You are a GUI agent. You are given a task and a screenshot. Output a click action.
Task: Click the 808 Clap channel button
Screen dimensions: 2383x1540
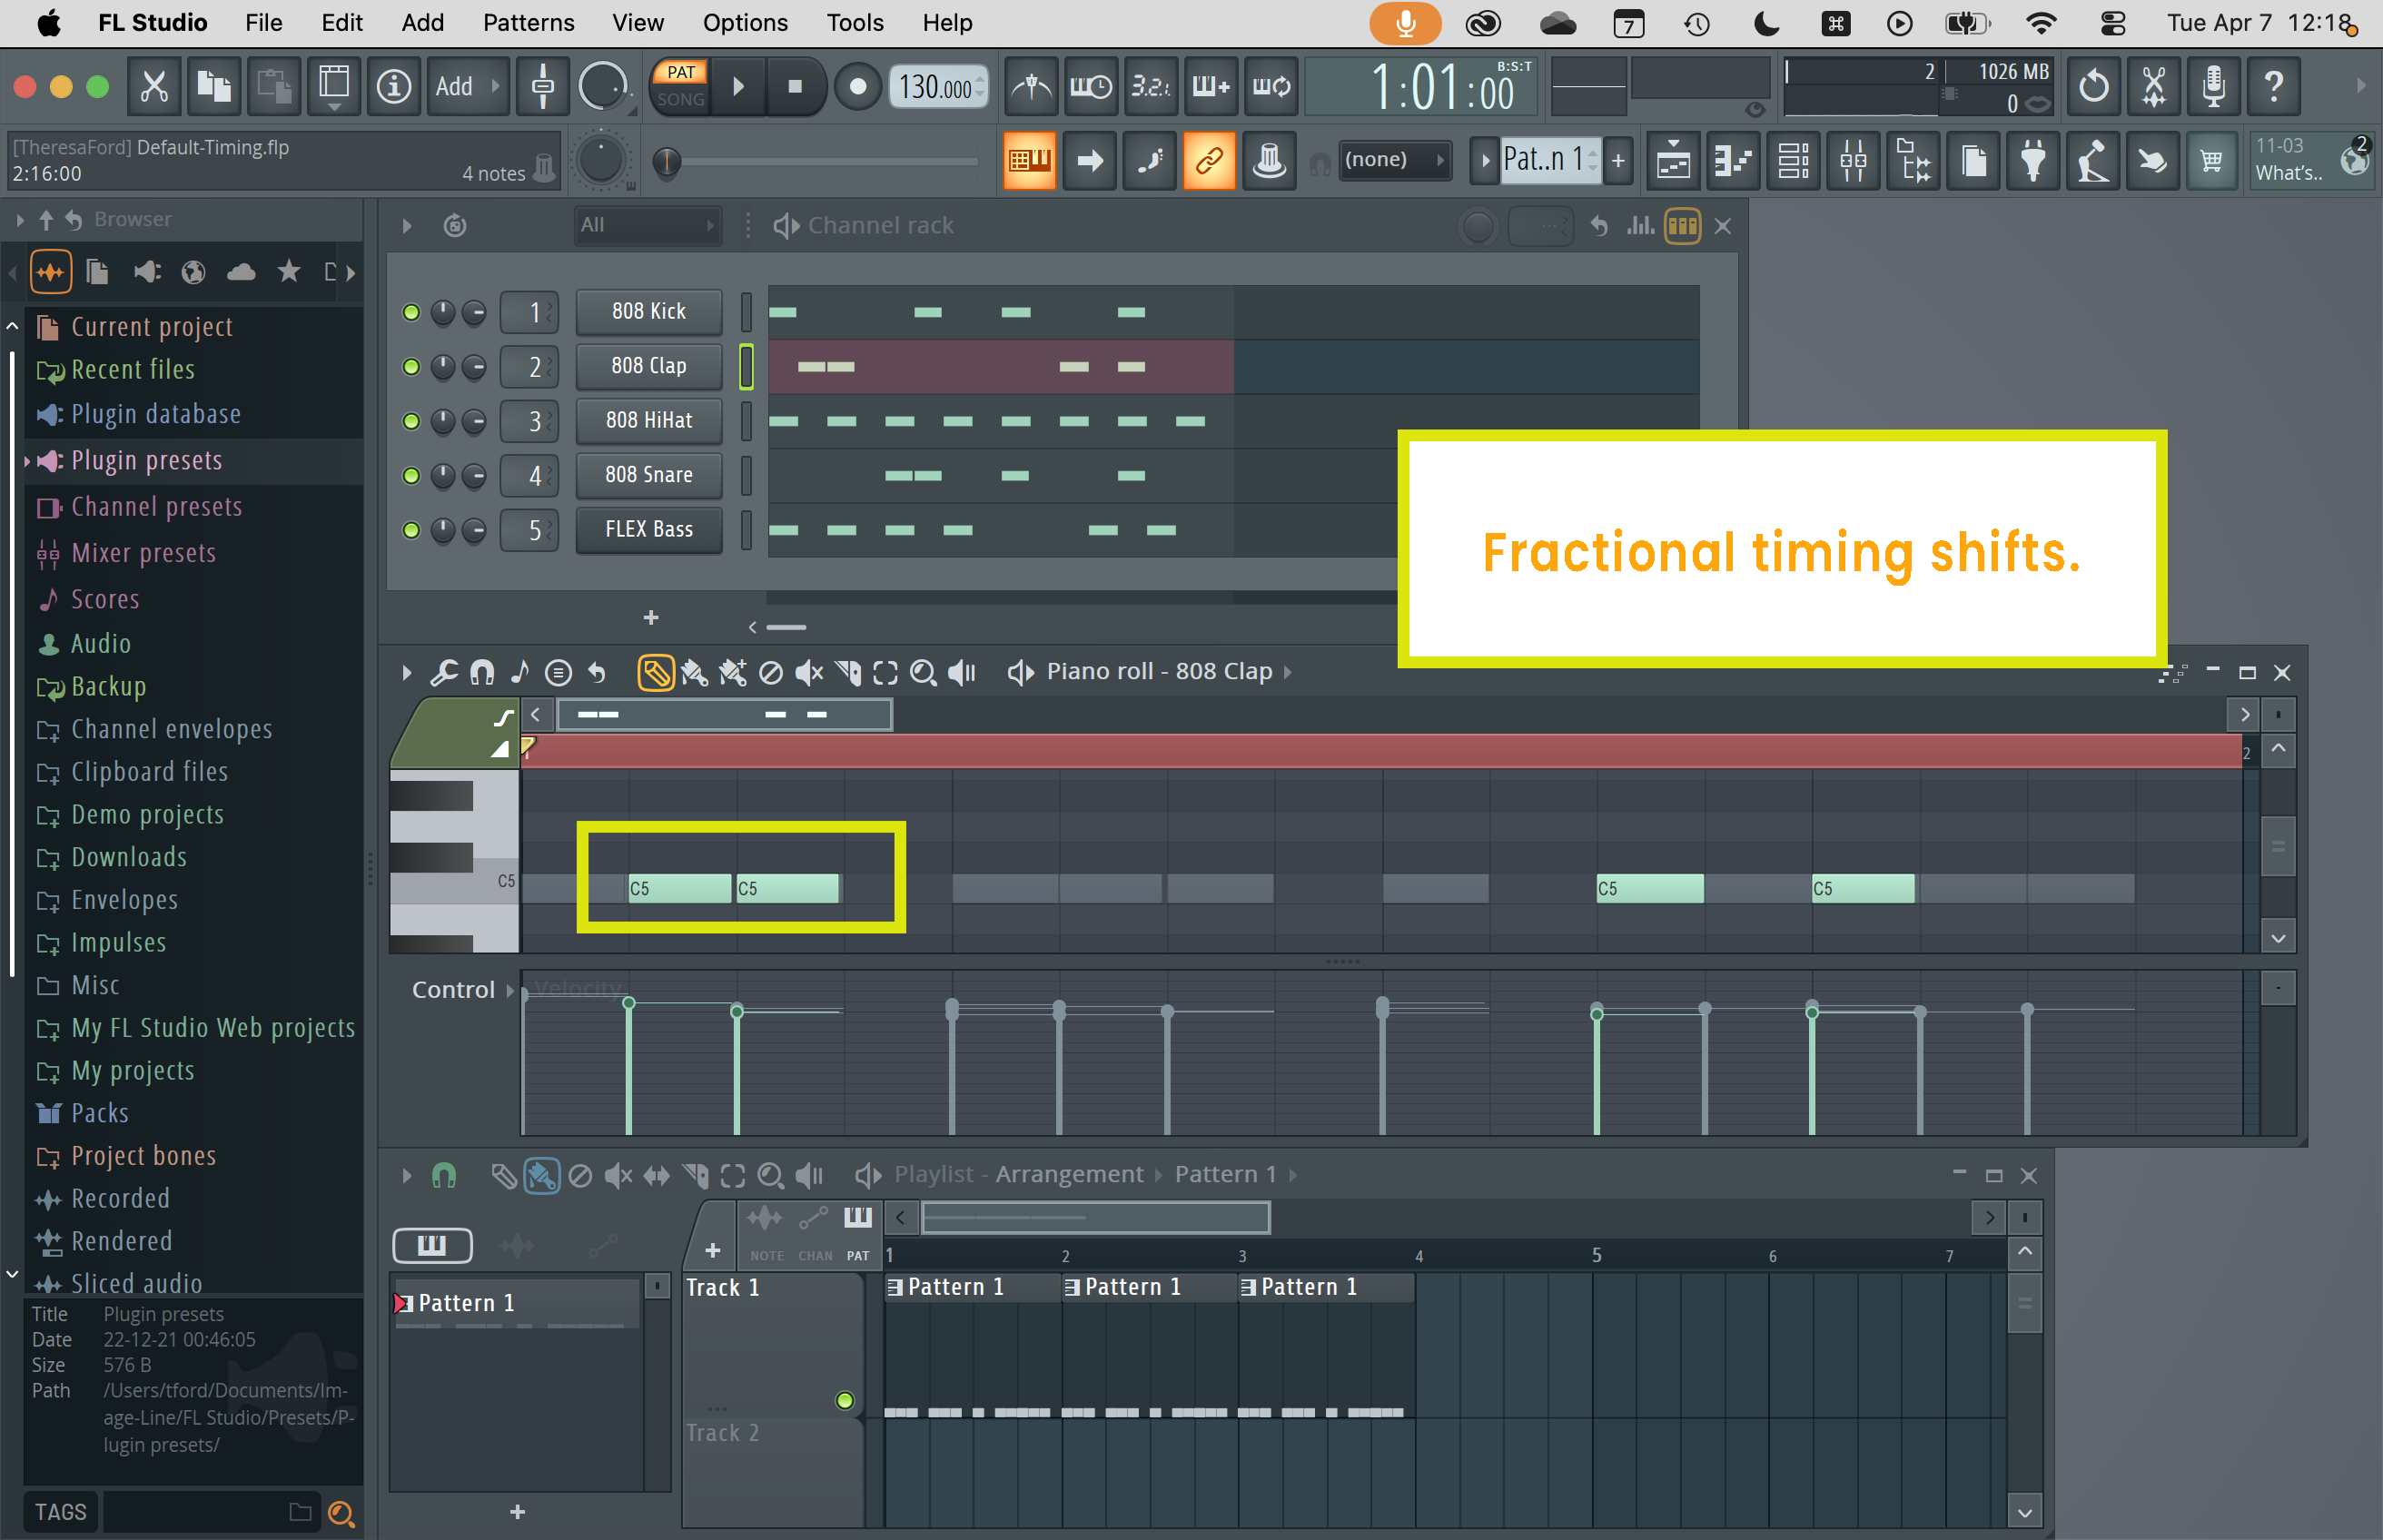coord(649,366)
